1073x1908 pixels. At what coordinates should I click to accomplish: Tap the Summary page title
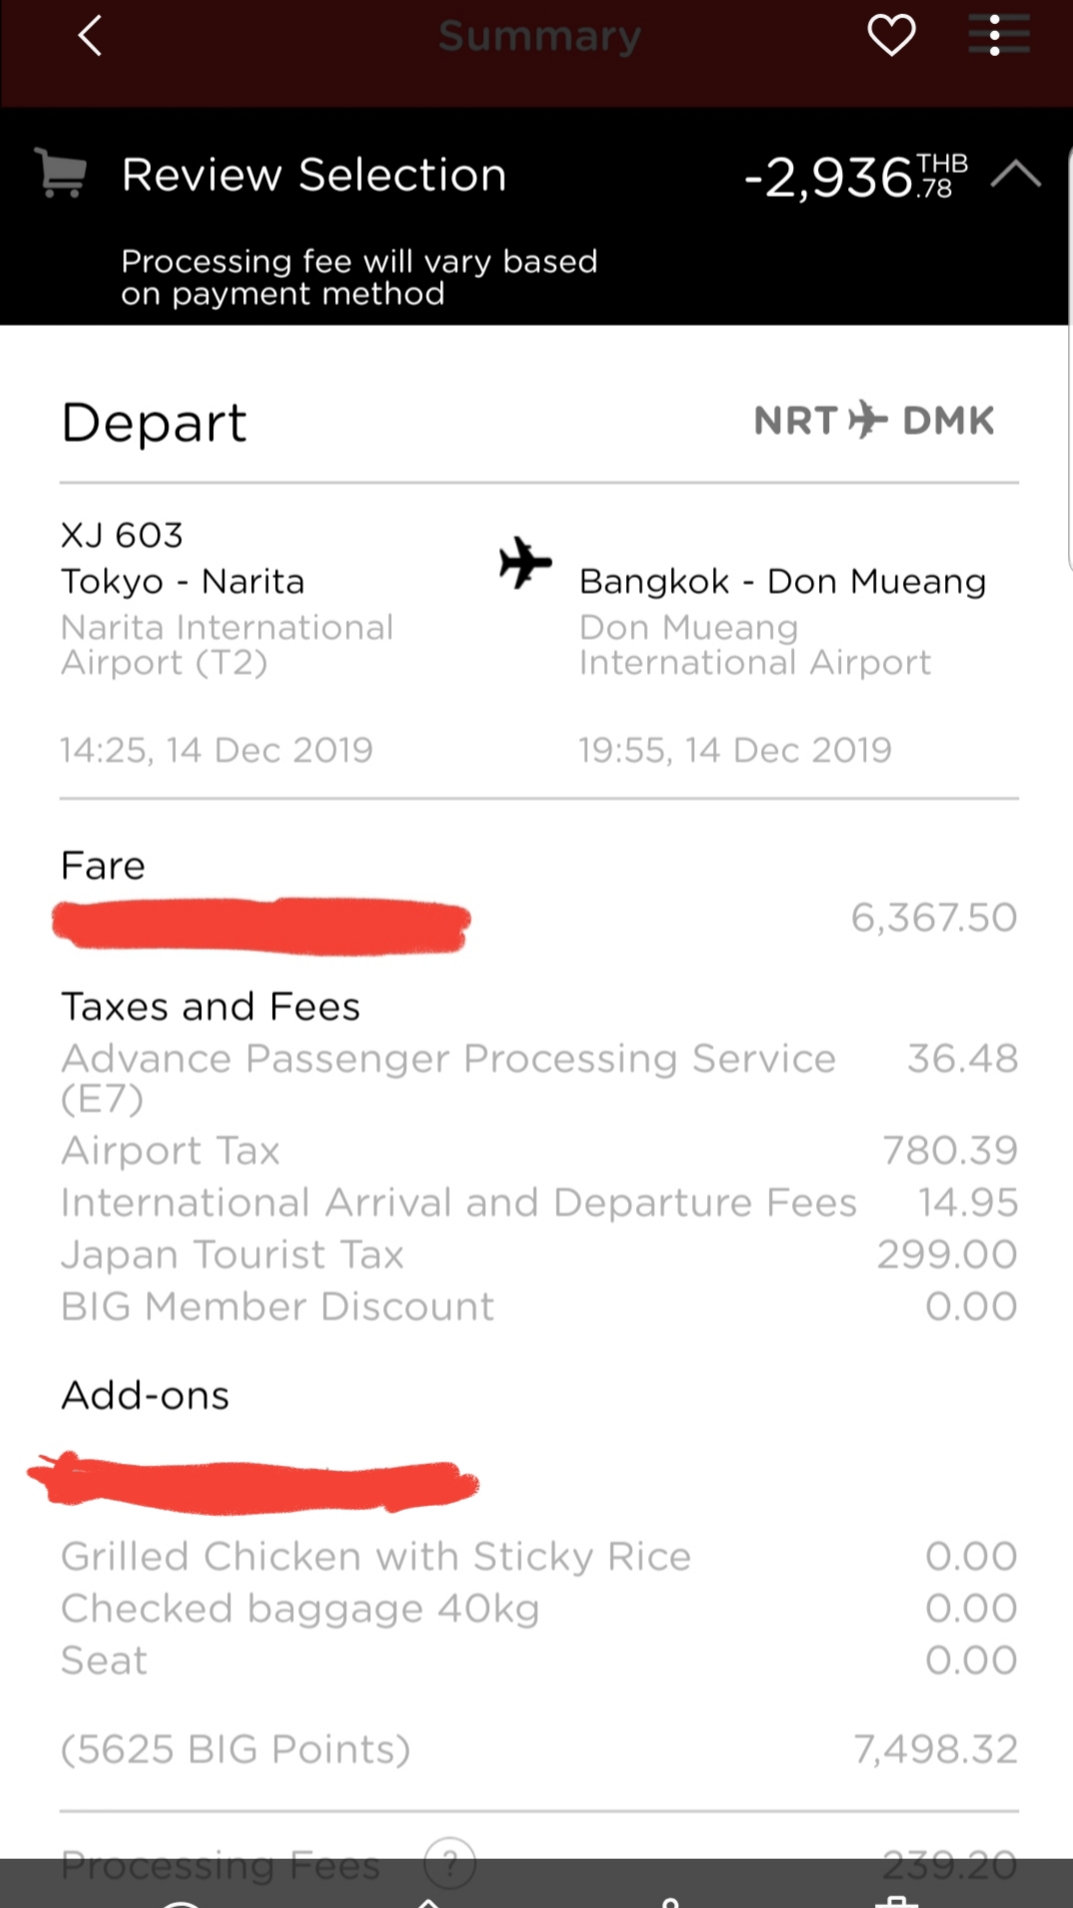(x=540, y=36)
